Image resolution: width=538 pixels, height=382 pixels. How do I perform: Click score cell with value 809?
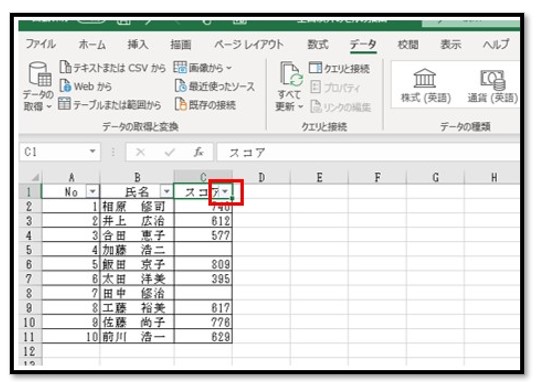click(203, 264)
